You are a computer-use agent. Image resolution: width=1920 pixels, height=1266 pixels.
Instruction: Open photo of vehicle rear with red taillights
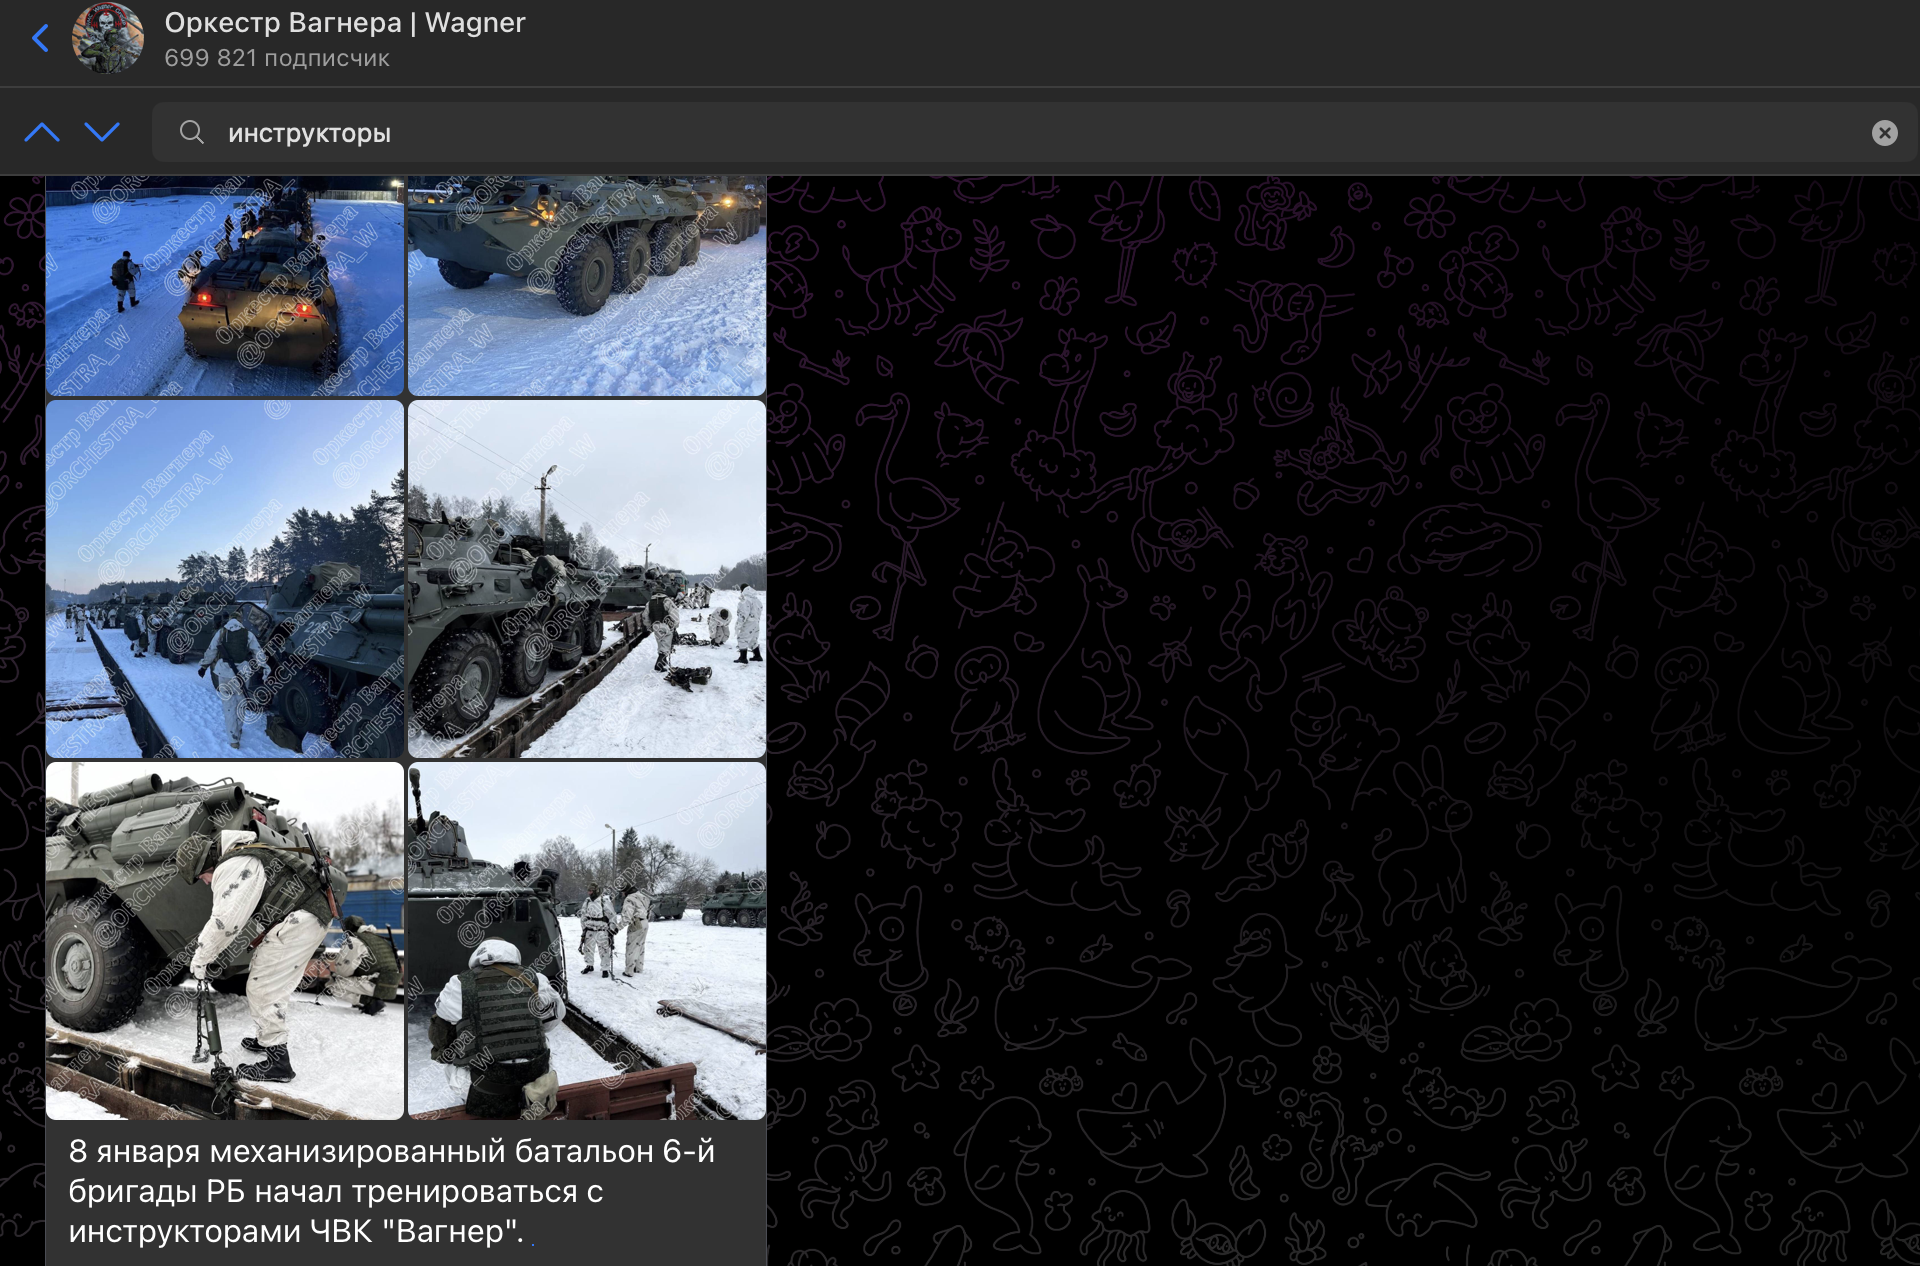pyautogui.click(x=224, y=285)
